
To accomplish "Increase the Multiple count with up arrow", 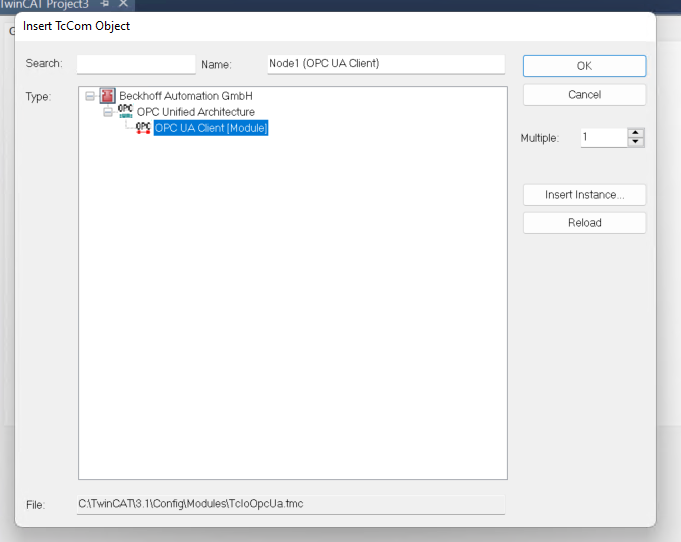I will [x=635, y=133].
